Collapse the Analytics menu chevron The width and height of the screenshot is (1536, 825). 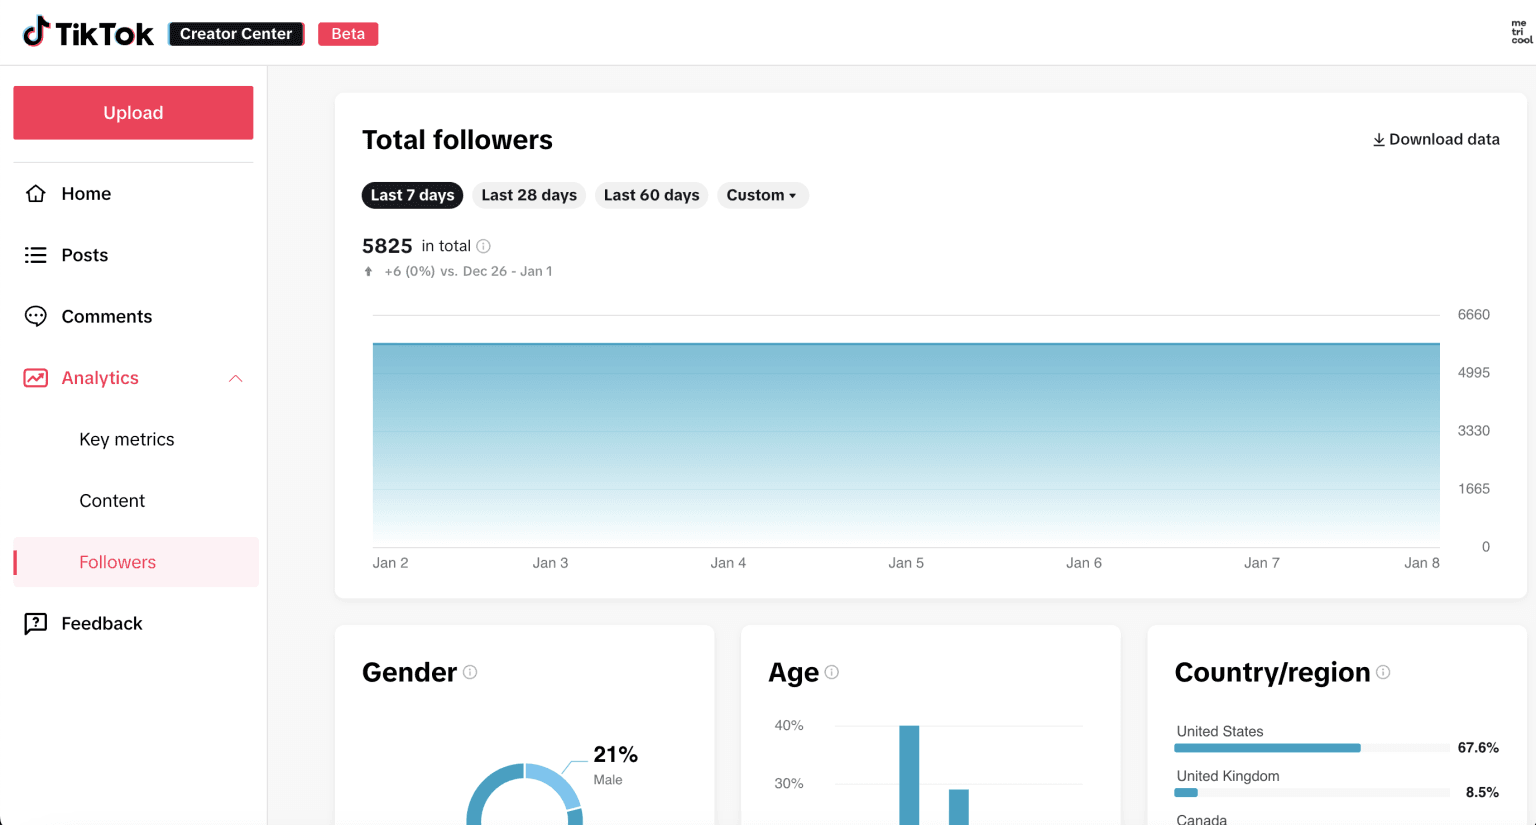point(235,378)
